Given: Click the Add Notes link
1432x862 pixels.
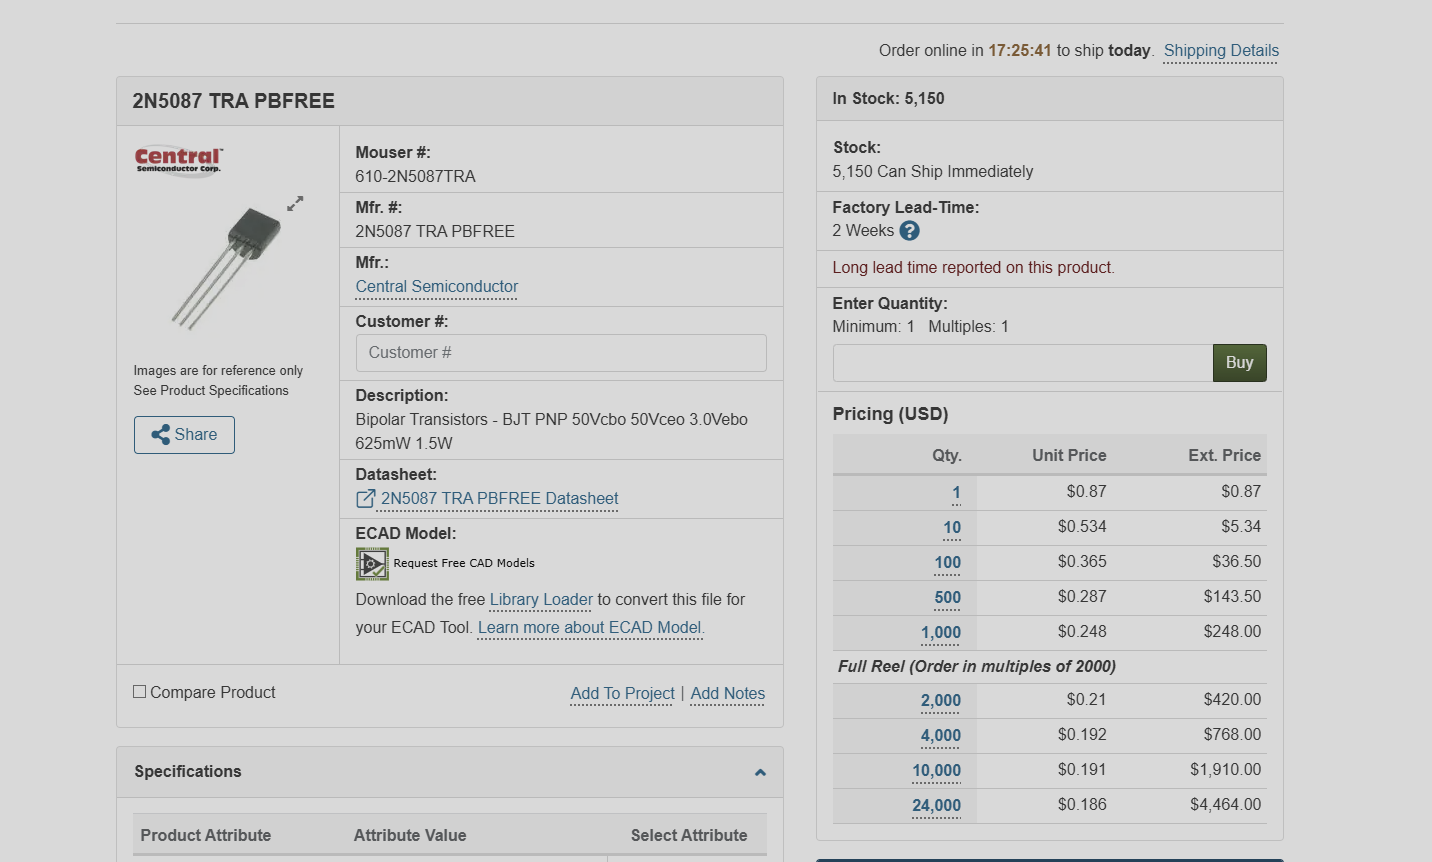Looking at the screenshot, I should click(727, 694).
